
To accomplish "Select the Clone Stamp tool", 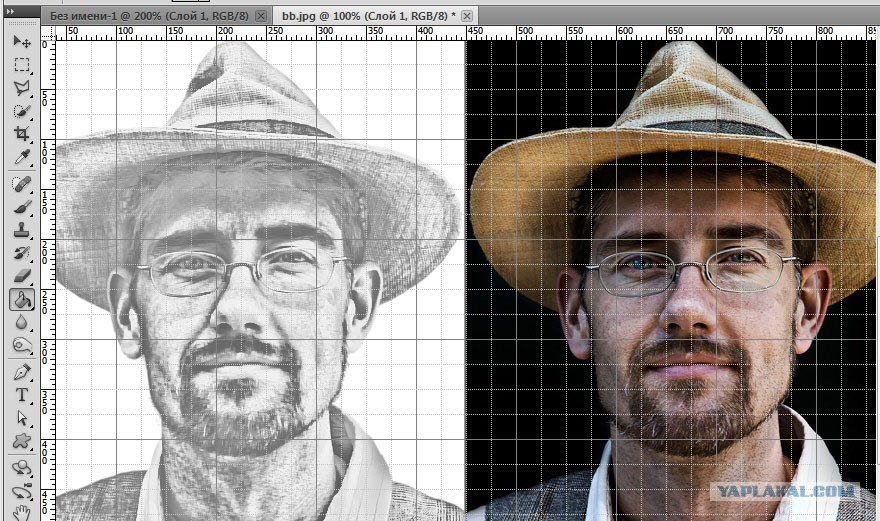I will [22, 230].
